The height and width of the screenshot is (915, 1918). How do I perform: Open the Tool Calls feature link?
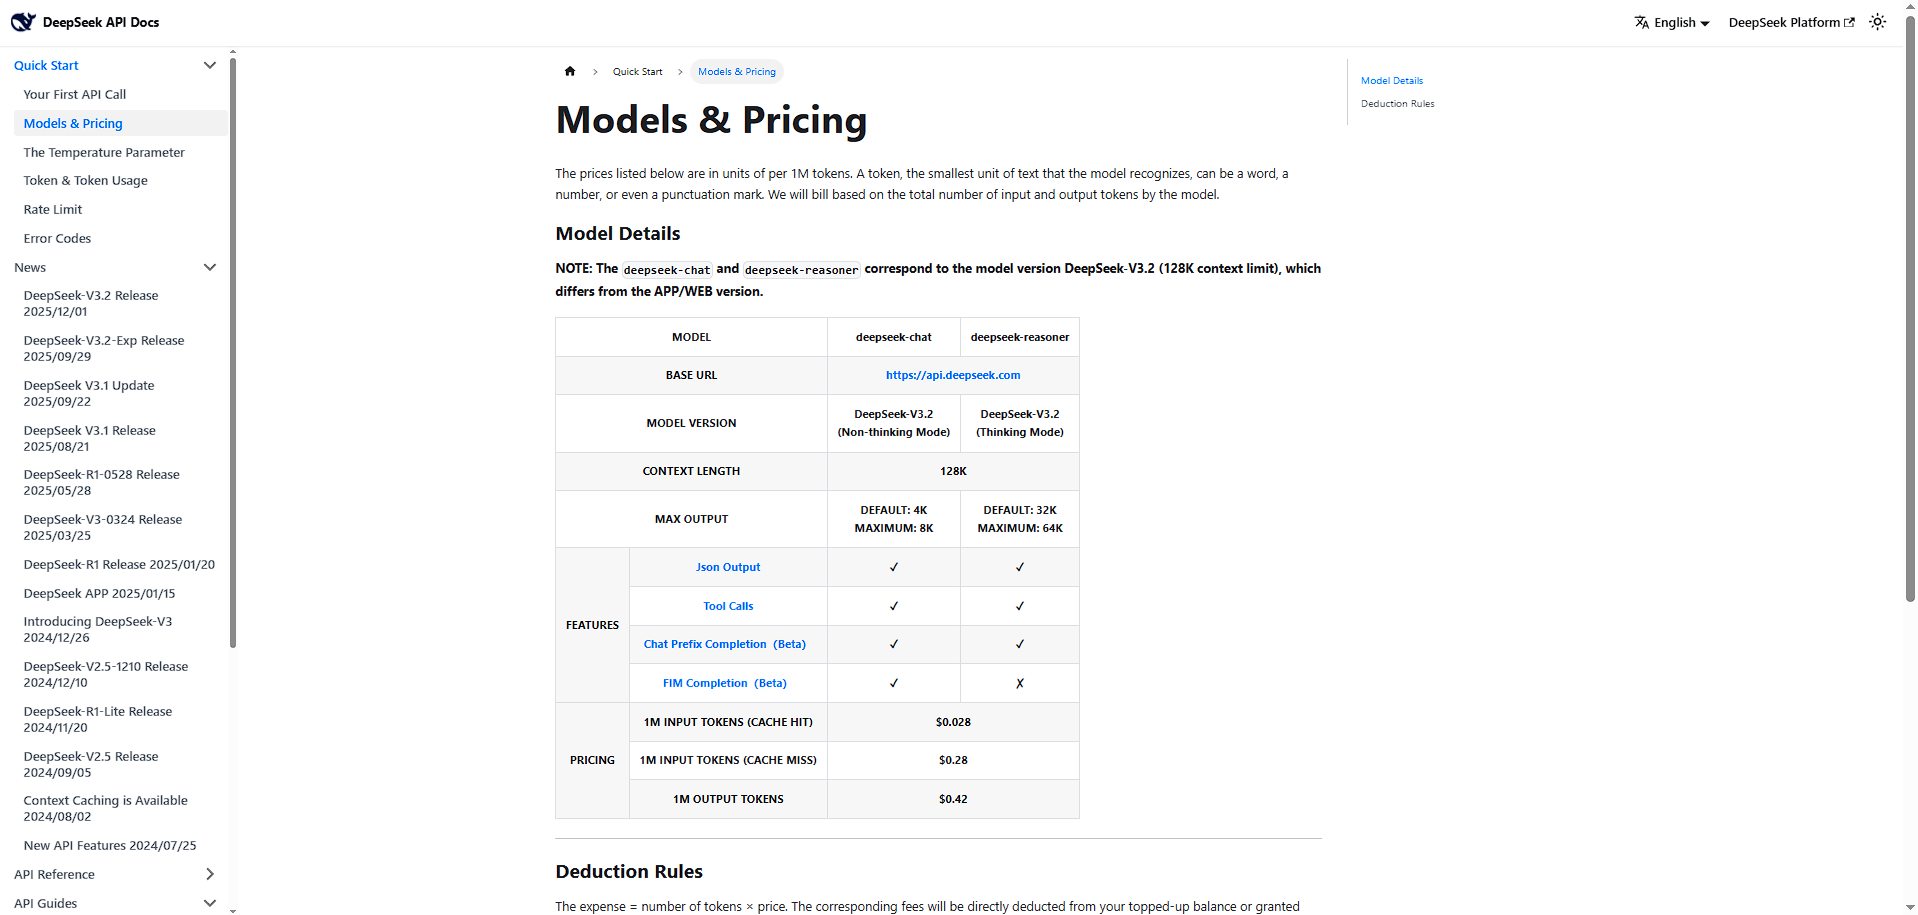[728, 606]
